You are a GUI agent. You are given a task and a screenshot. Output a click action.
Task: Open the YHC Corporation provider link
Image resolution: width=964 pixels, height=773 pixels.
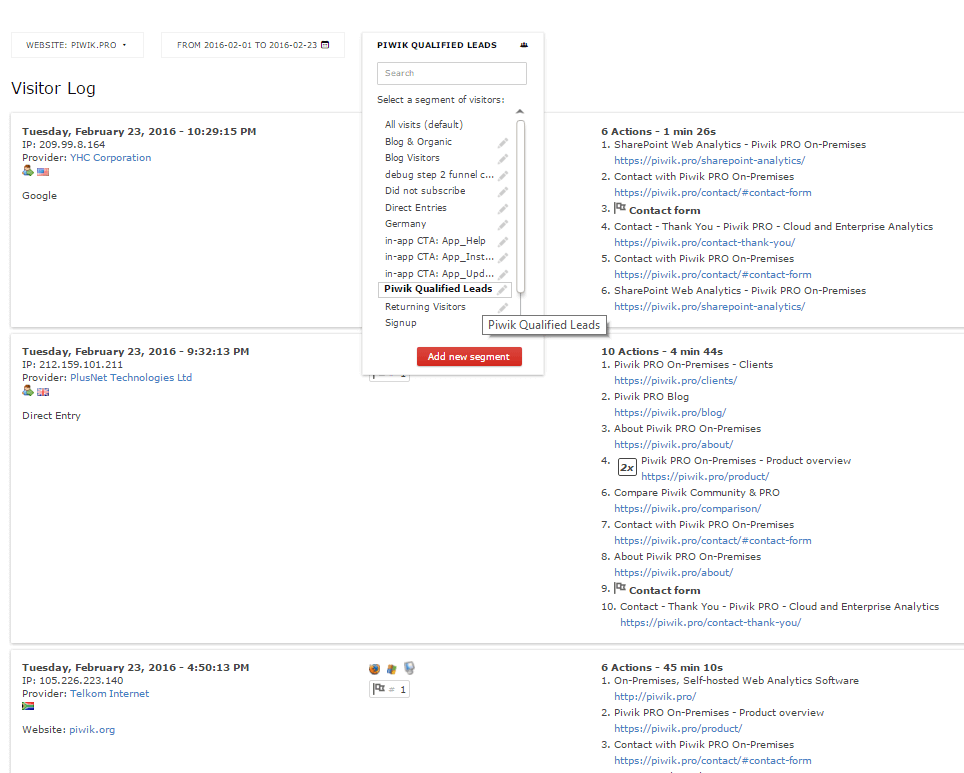point(110,158)
